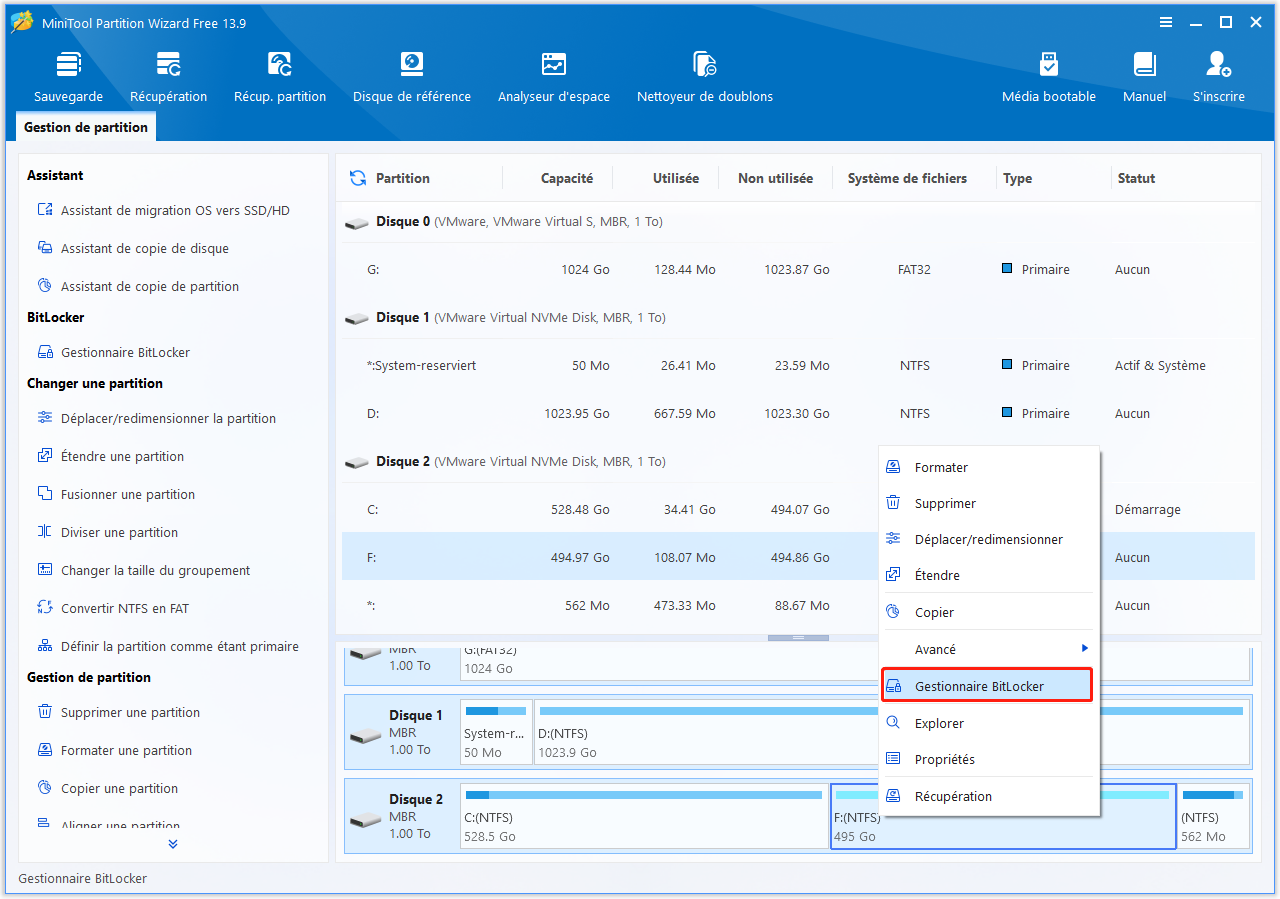The image size is (1280, 899).
Task: Open Analyseur d'espace
Action: click(554, 77)
